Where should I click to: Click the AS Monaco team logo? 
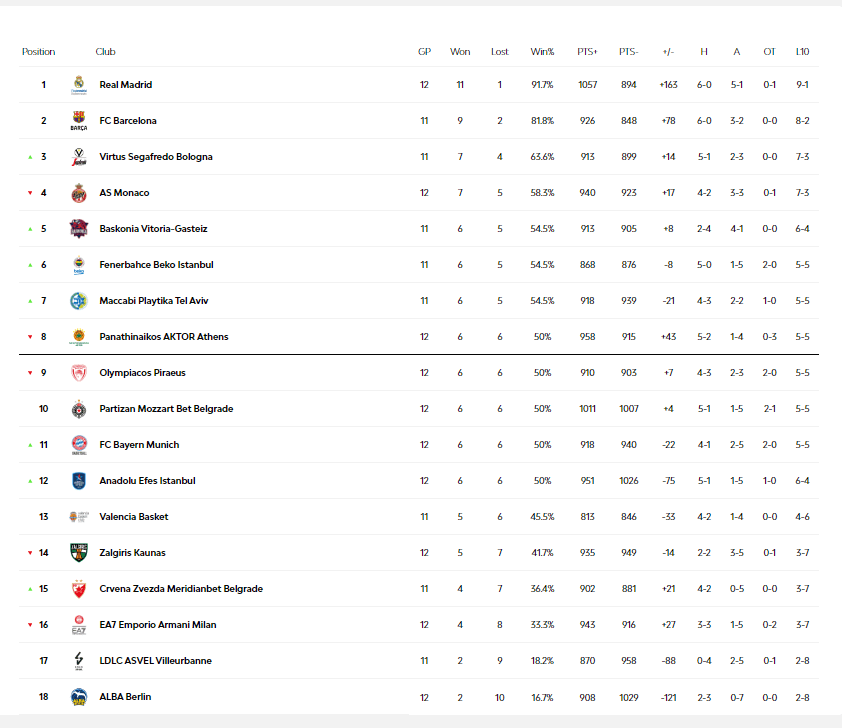pyautogui.click(x=79, y=193)
